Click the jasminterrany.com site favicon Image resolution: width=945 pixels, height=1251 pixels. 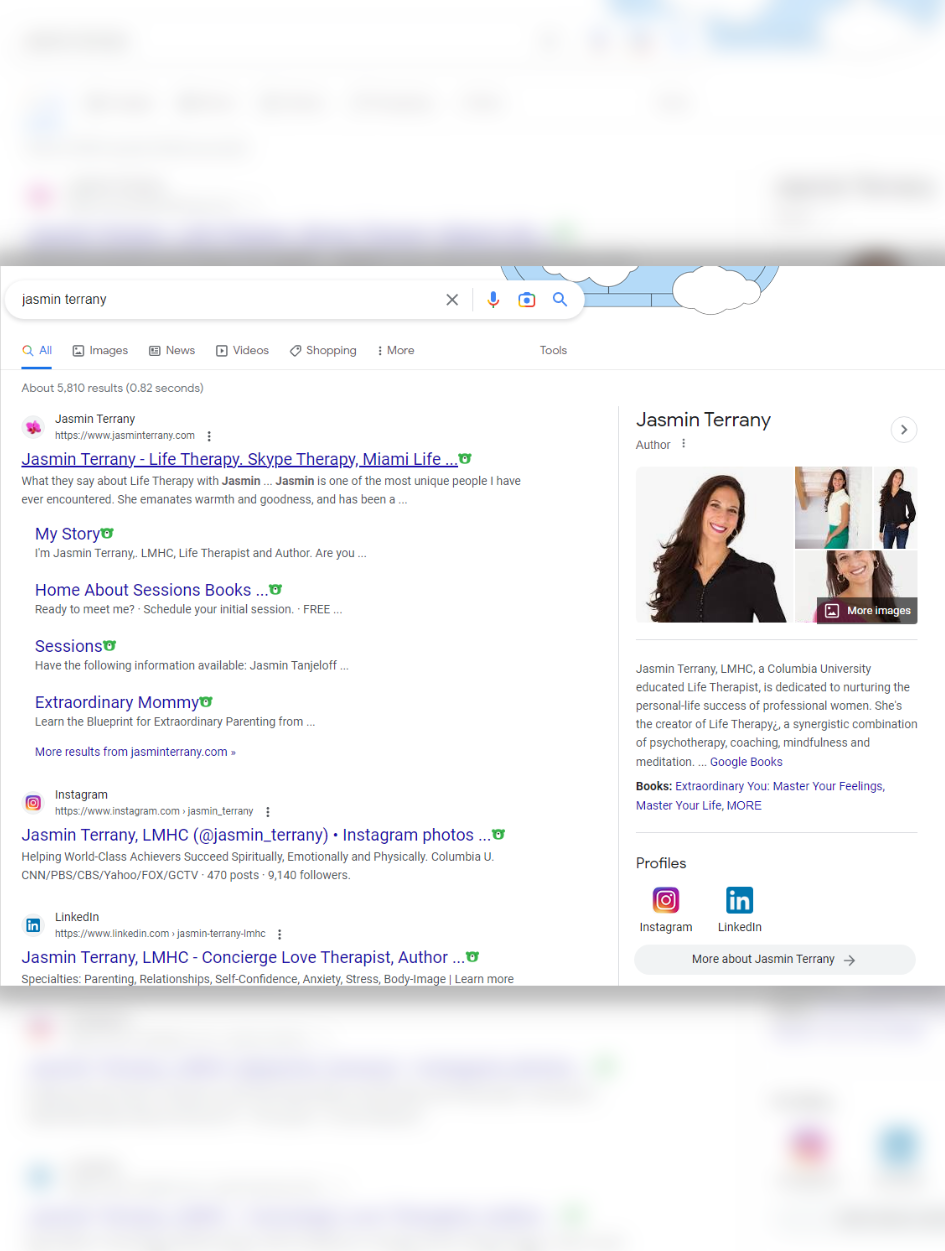pyautogui.click(x=34, y=427)
